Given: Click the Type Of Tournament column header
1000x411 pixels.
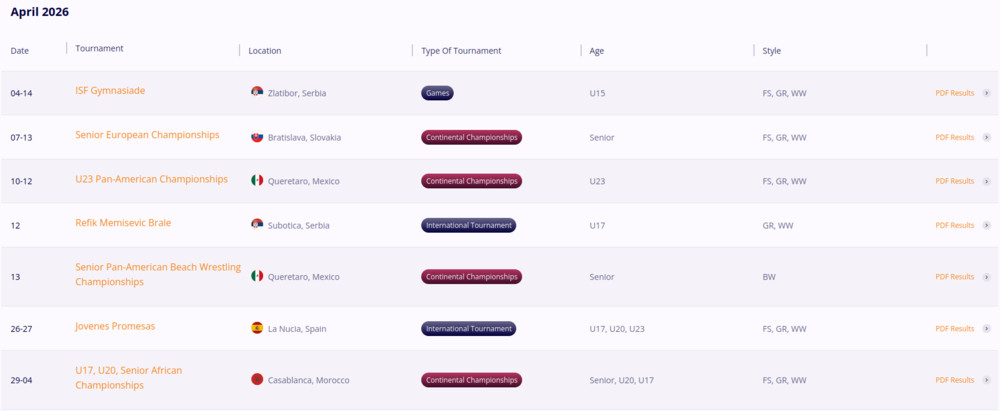Looking at the screenshot, I should pos(461,50).
